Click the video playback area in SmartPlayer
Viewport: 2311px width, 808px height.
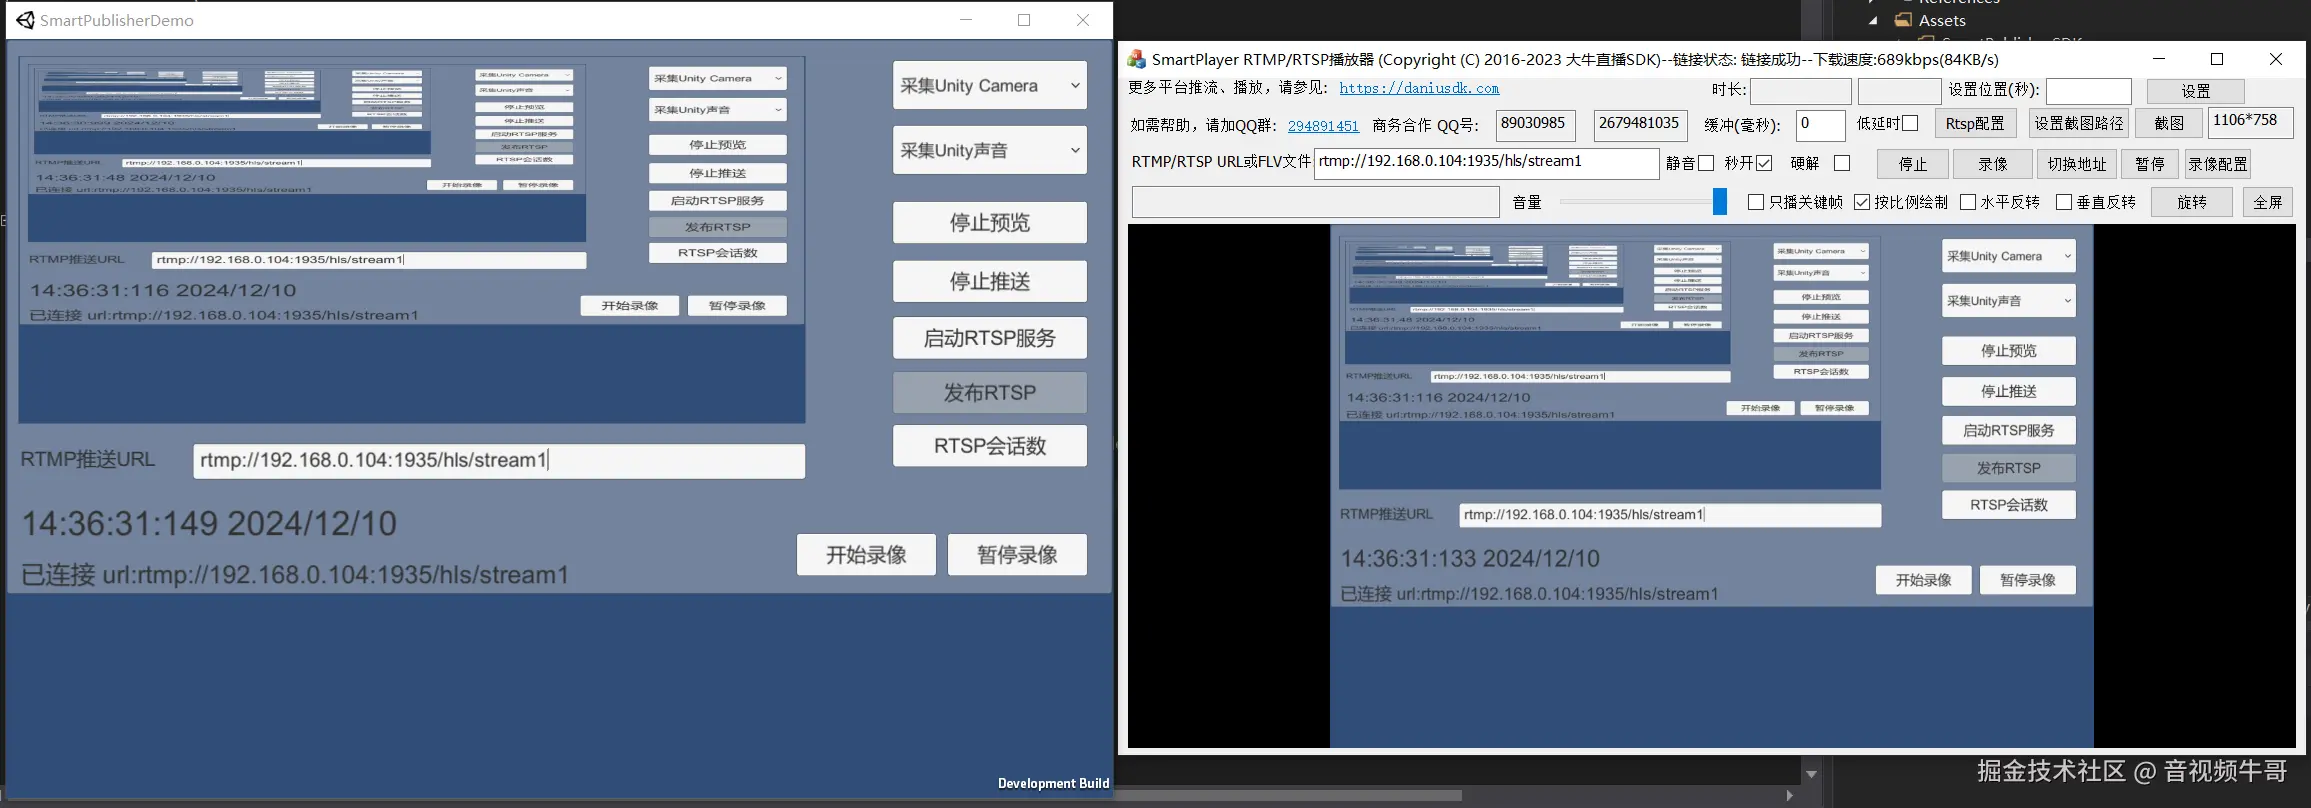click(1711, 486)
